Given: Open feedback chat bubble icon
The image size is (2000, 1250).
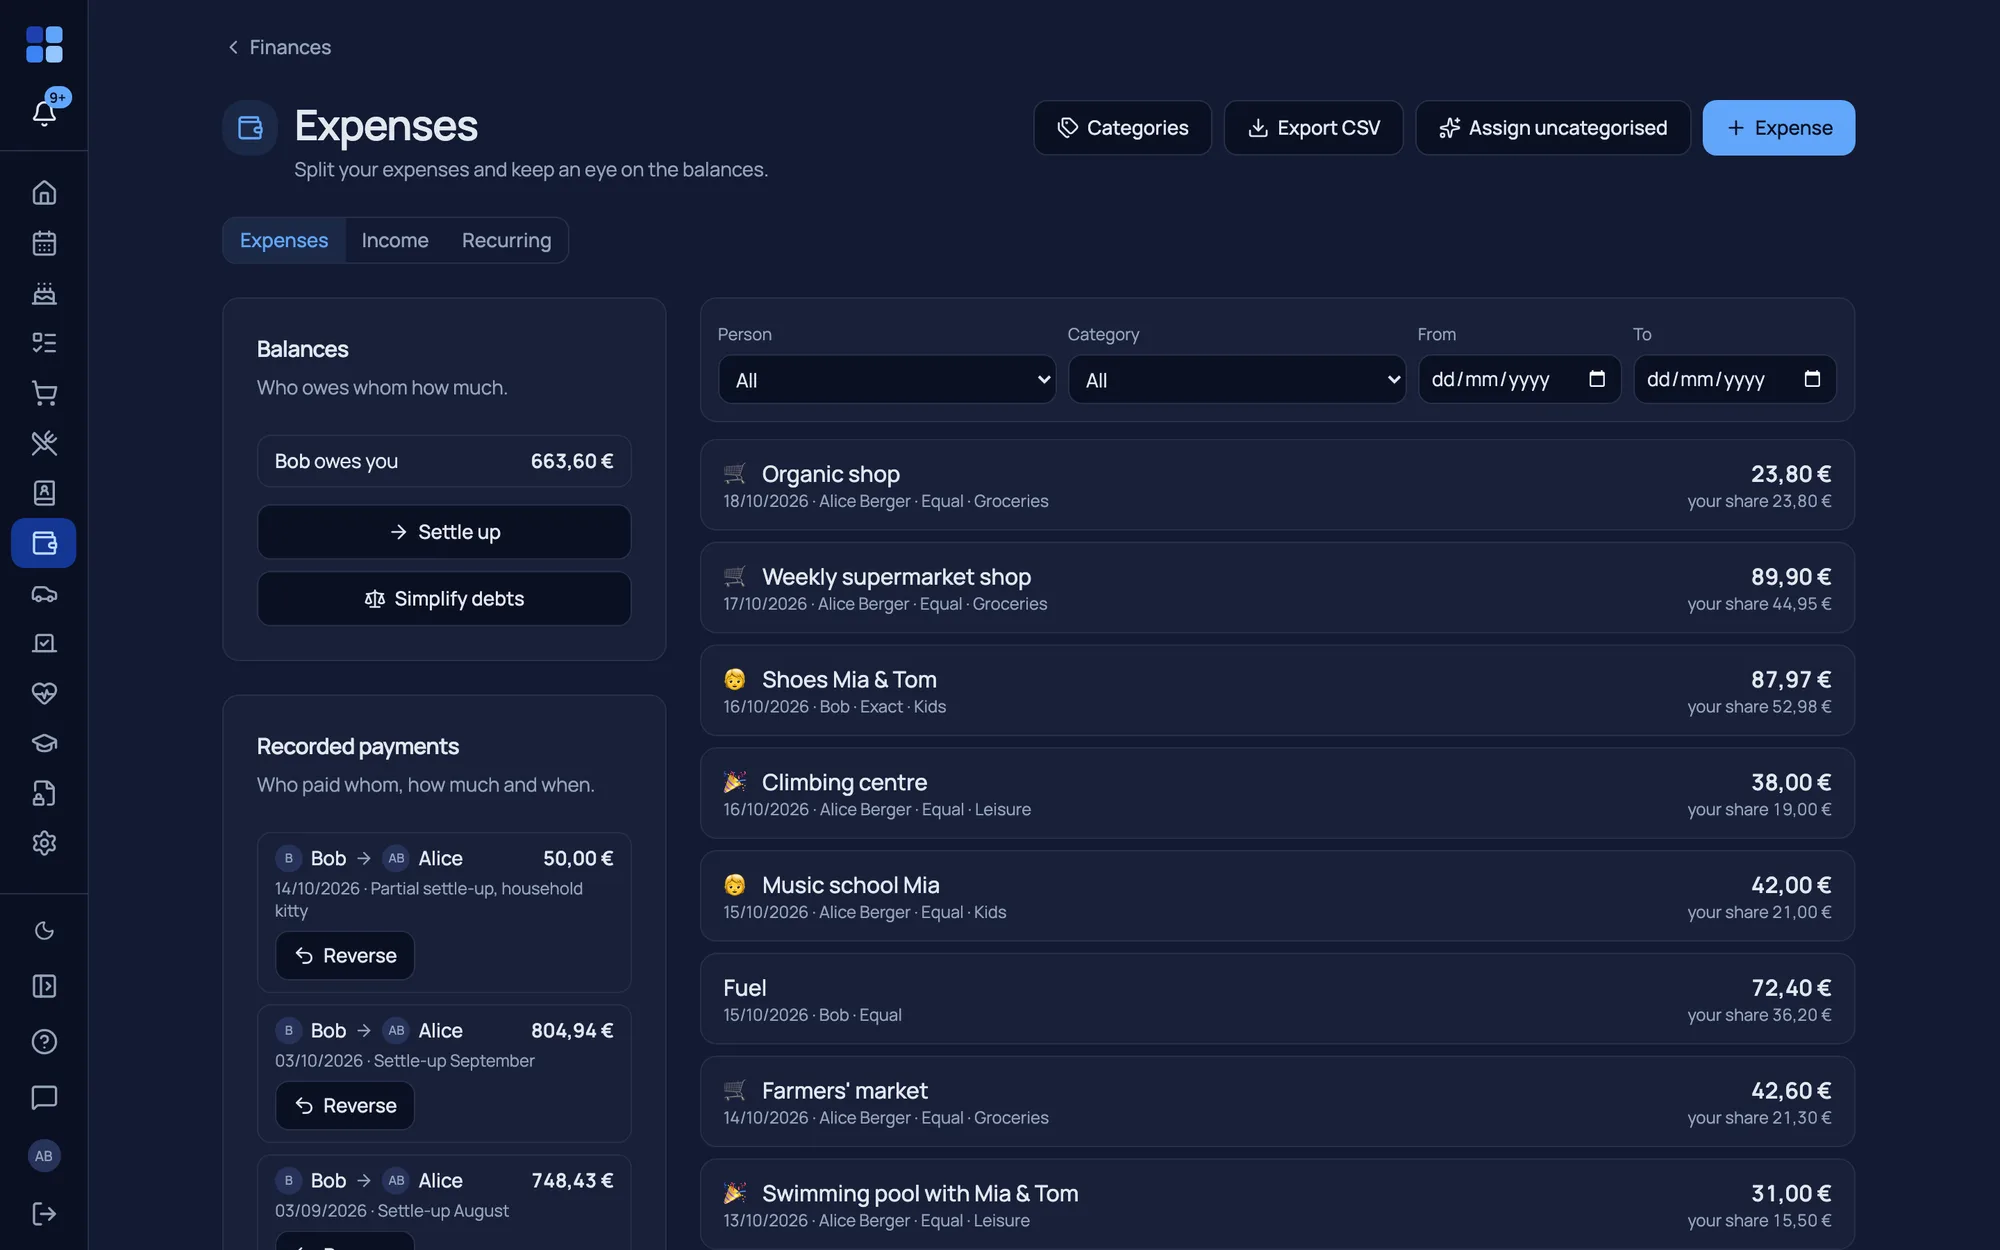Looking at the screenshot, I should tap(44, 1097).
